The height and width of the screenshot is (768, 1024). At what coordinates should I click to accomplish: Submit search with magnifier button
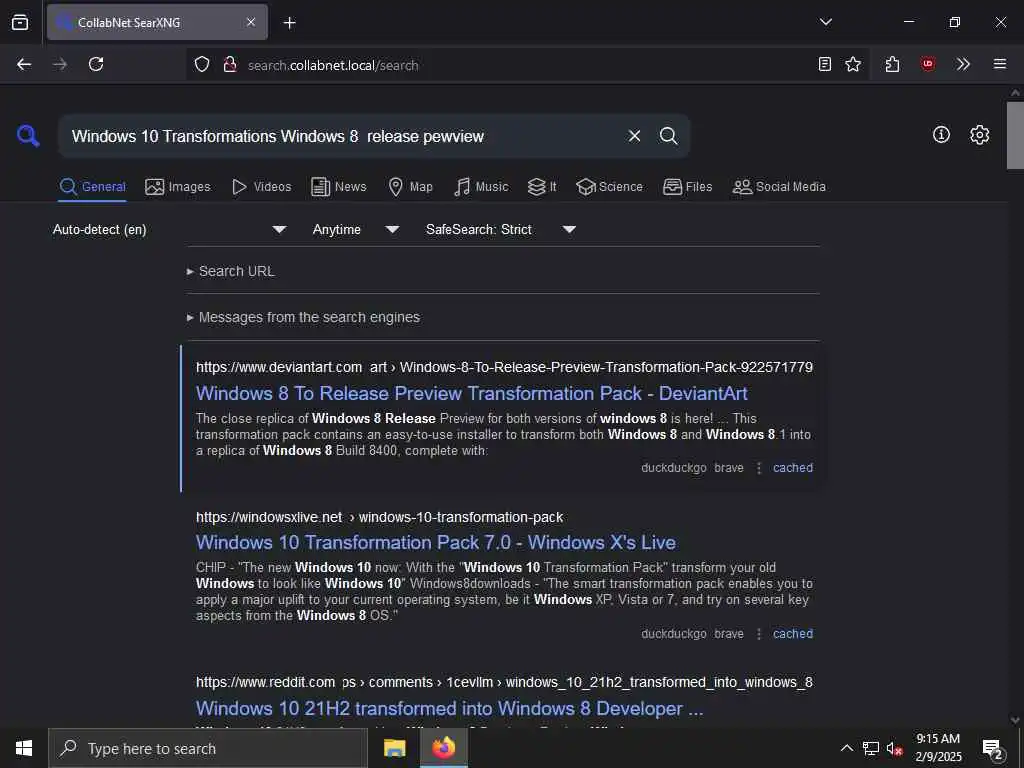668,136
